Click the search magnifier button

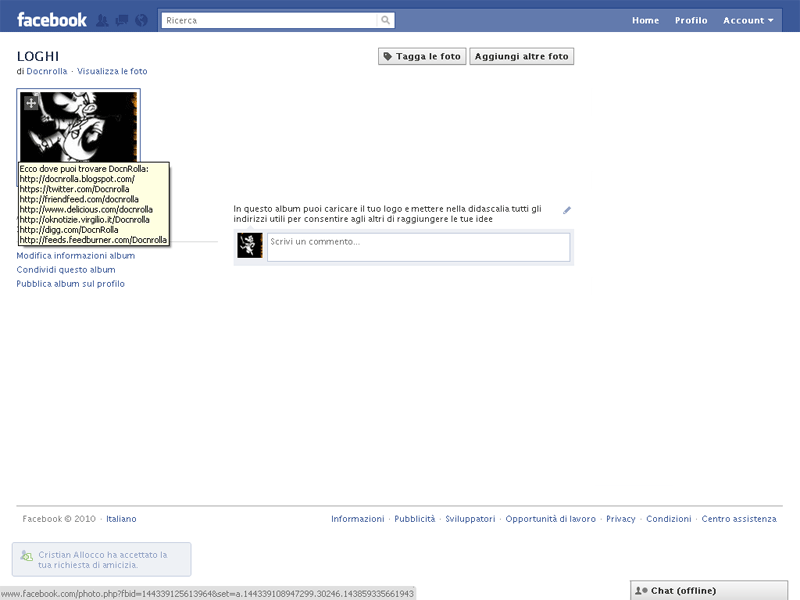(x=386, y=20)
